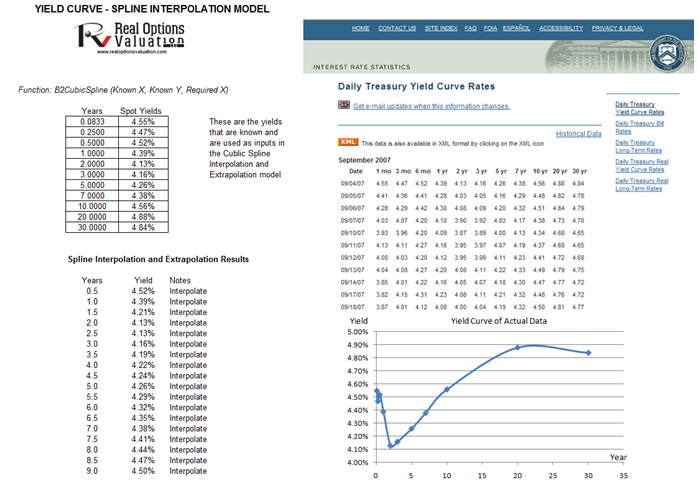Click the Treasury seal emblem
Viewport: 699px width, 480px height.
(x=667, y=54)
